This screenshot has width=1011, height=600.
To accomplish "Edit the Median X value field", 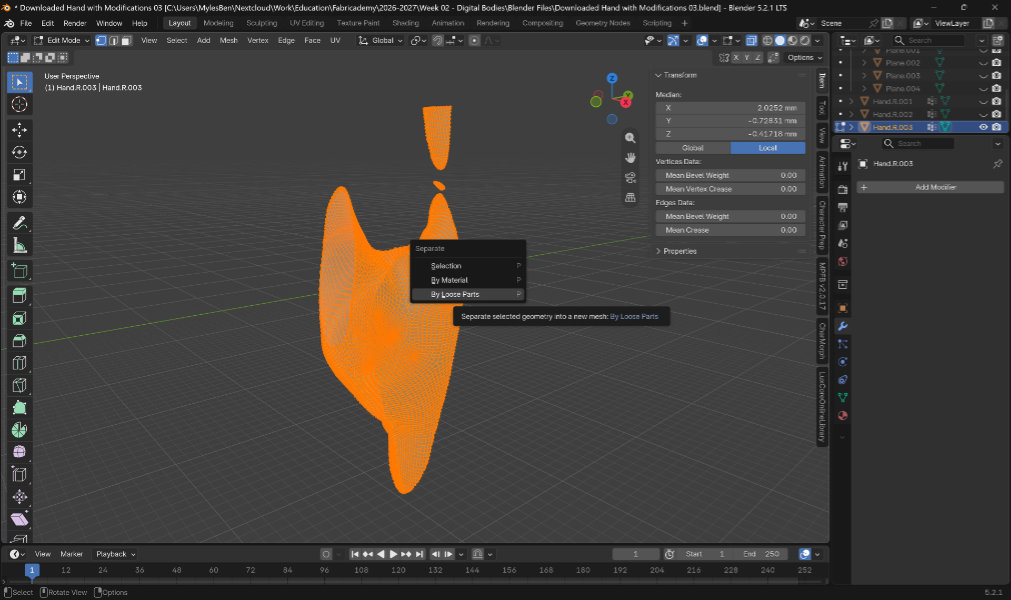I will (731, 108).
